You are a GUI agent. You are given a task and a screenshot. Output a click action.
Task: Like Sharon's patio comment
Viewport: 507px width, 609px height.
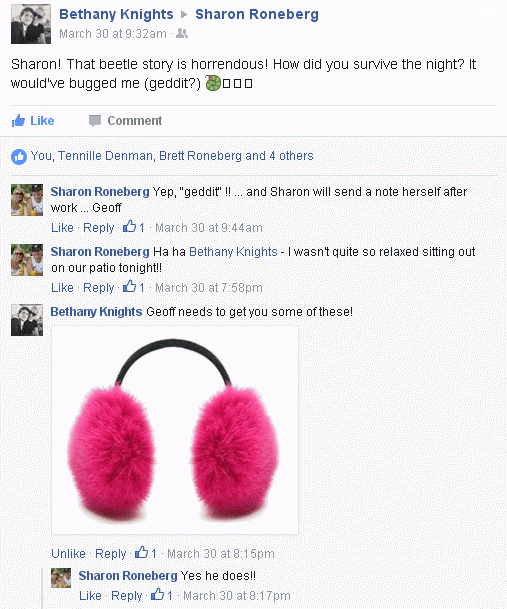pyautogui.click(x=62, y=287)
